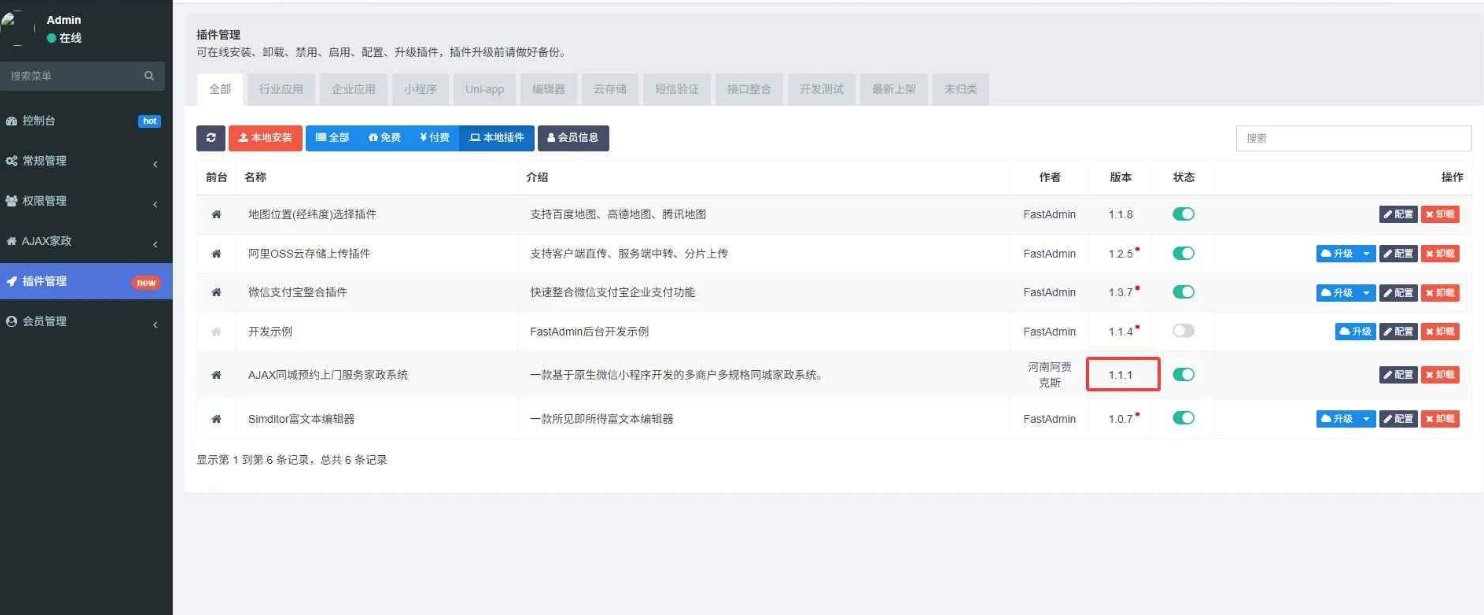1484x615 pixels.
Task: Switch to 云存储 tab
Action: coord(610,89)
